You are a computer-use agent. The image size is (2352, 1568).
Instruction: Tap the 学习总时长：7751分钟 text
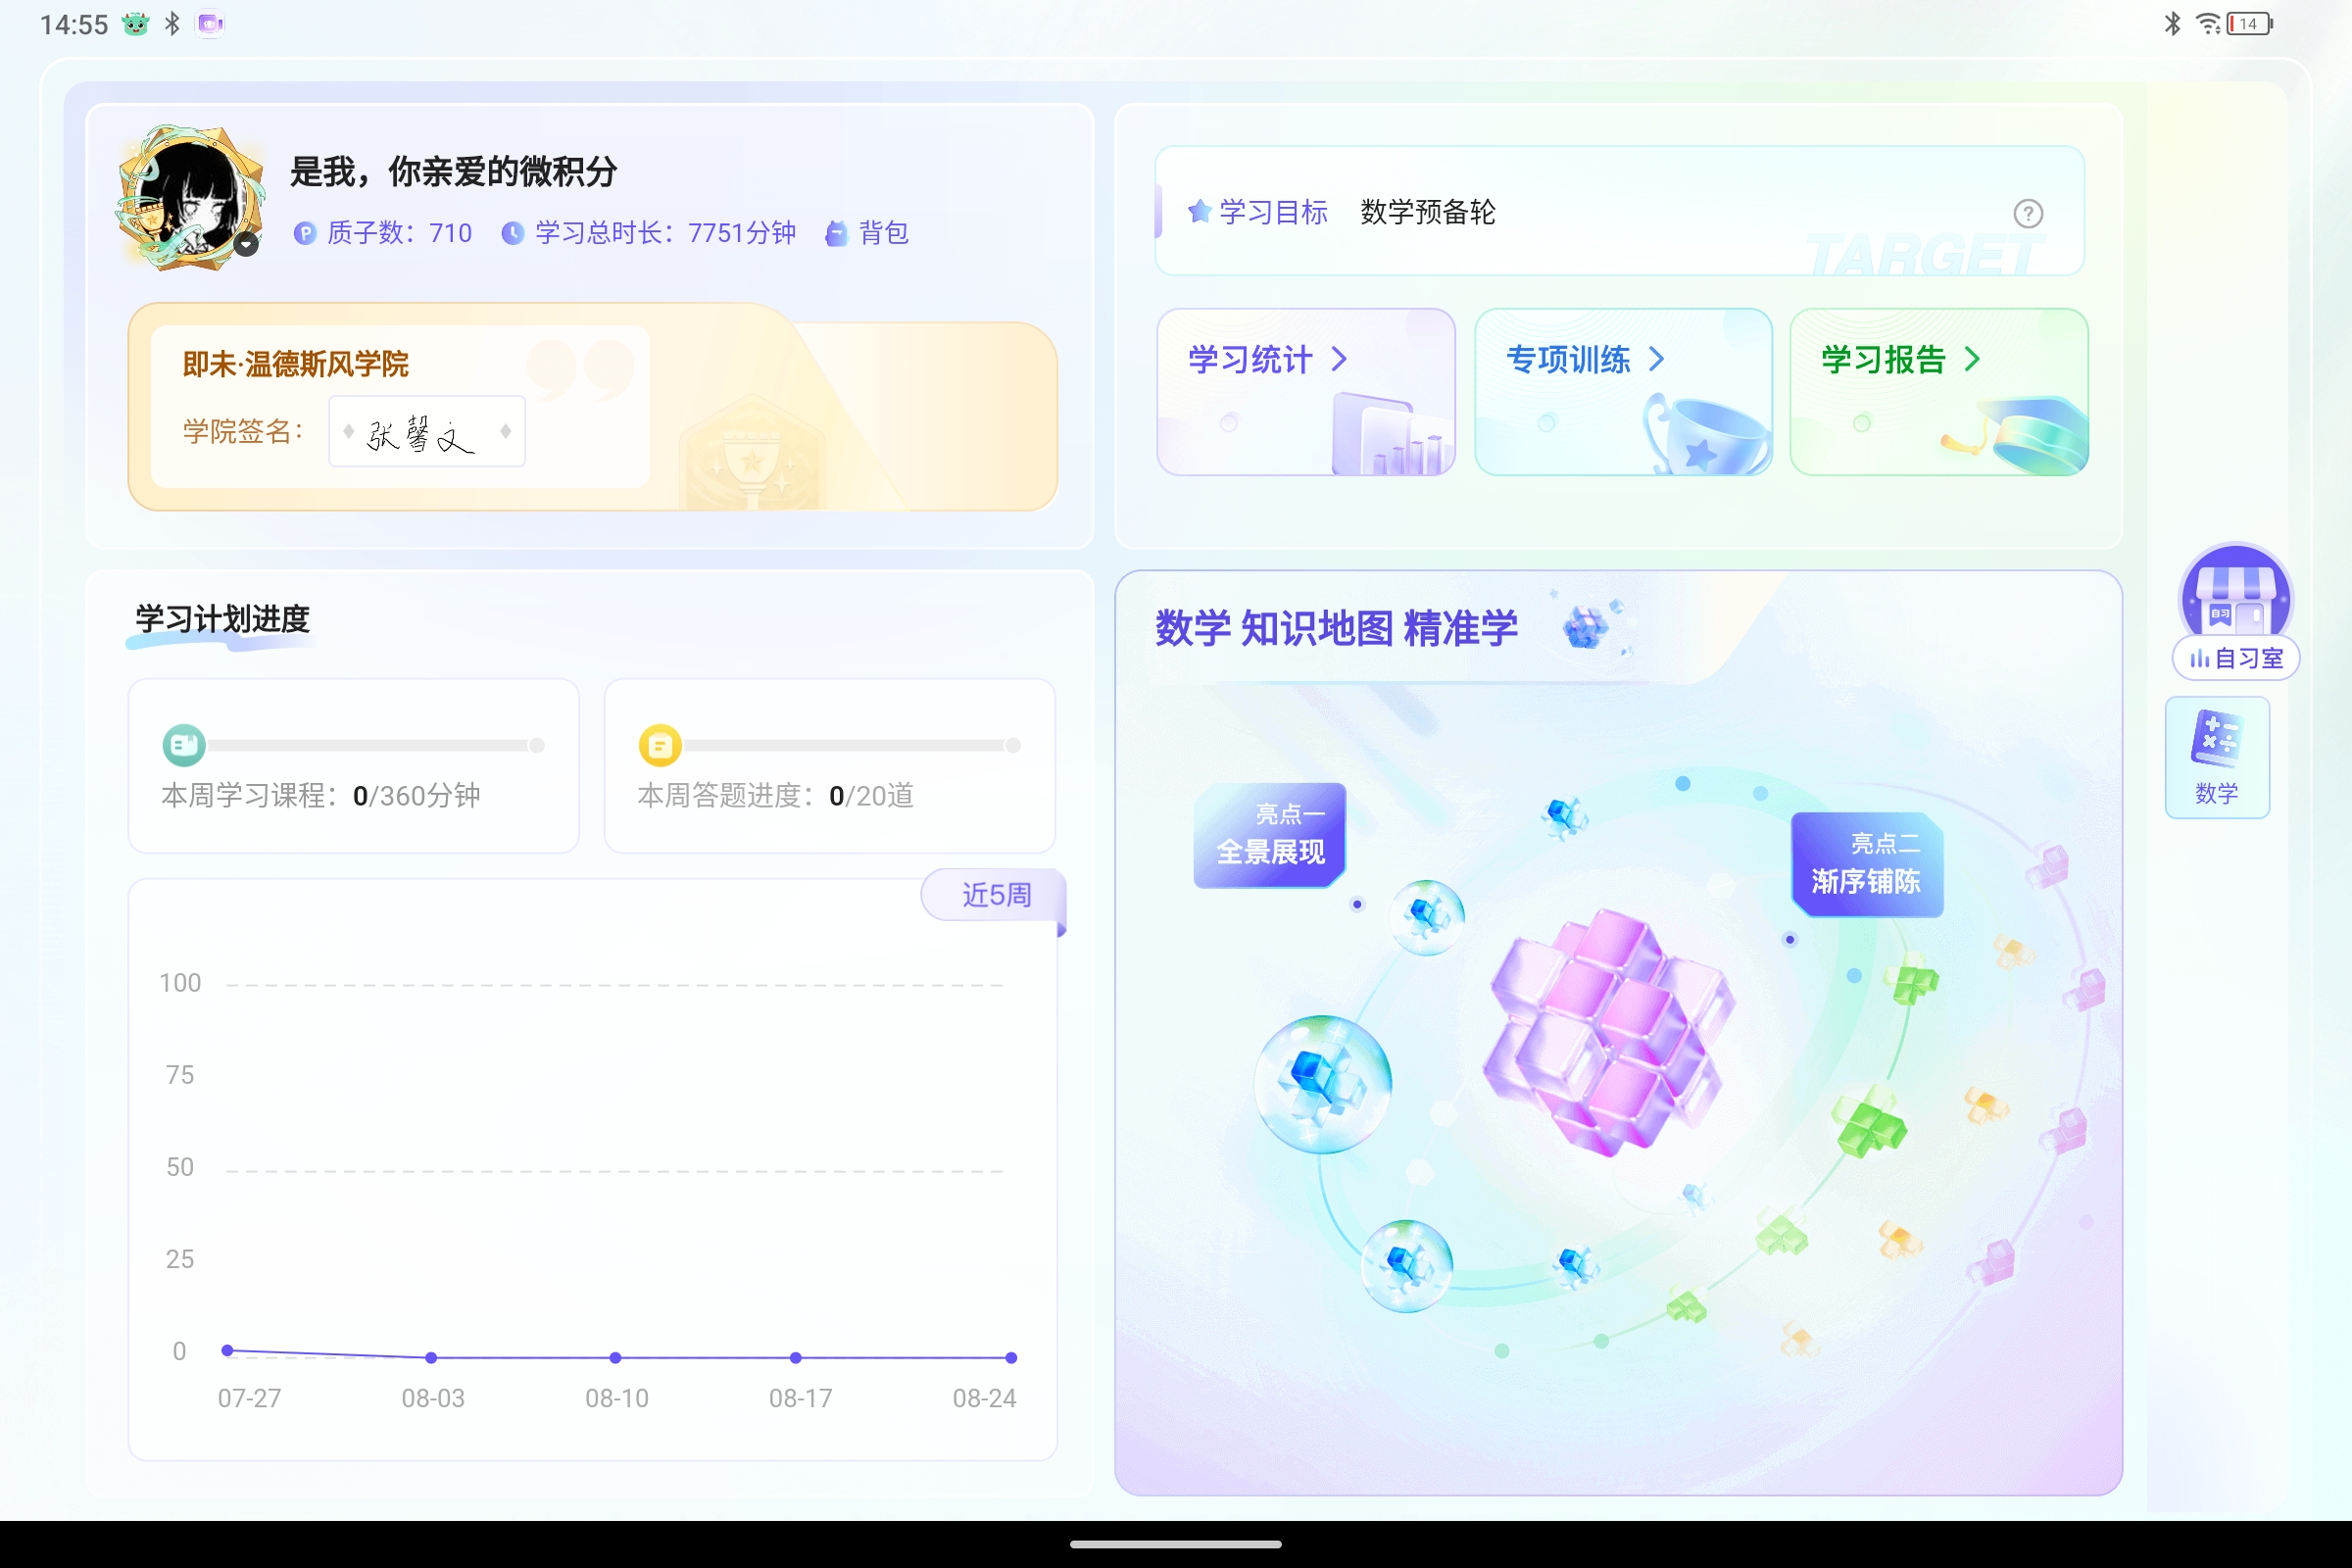665,233
